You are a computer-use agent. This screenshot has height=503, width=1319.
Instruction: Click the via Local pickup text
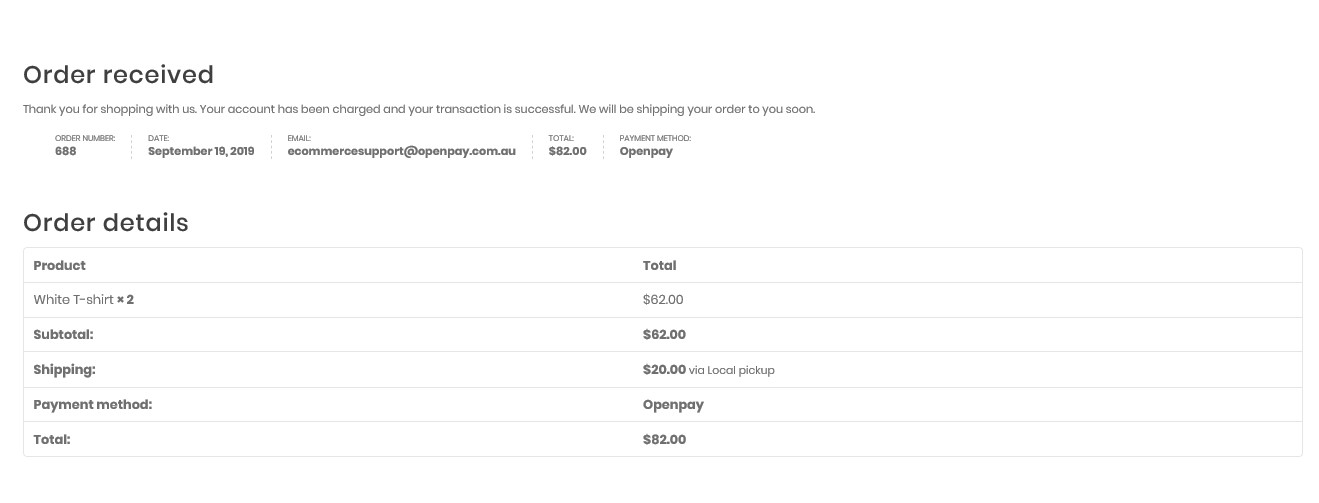(x=732, y=371)
